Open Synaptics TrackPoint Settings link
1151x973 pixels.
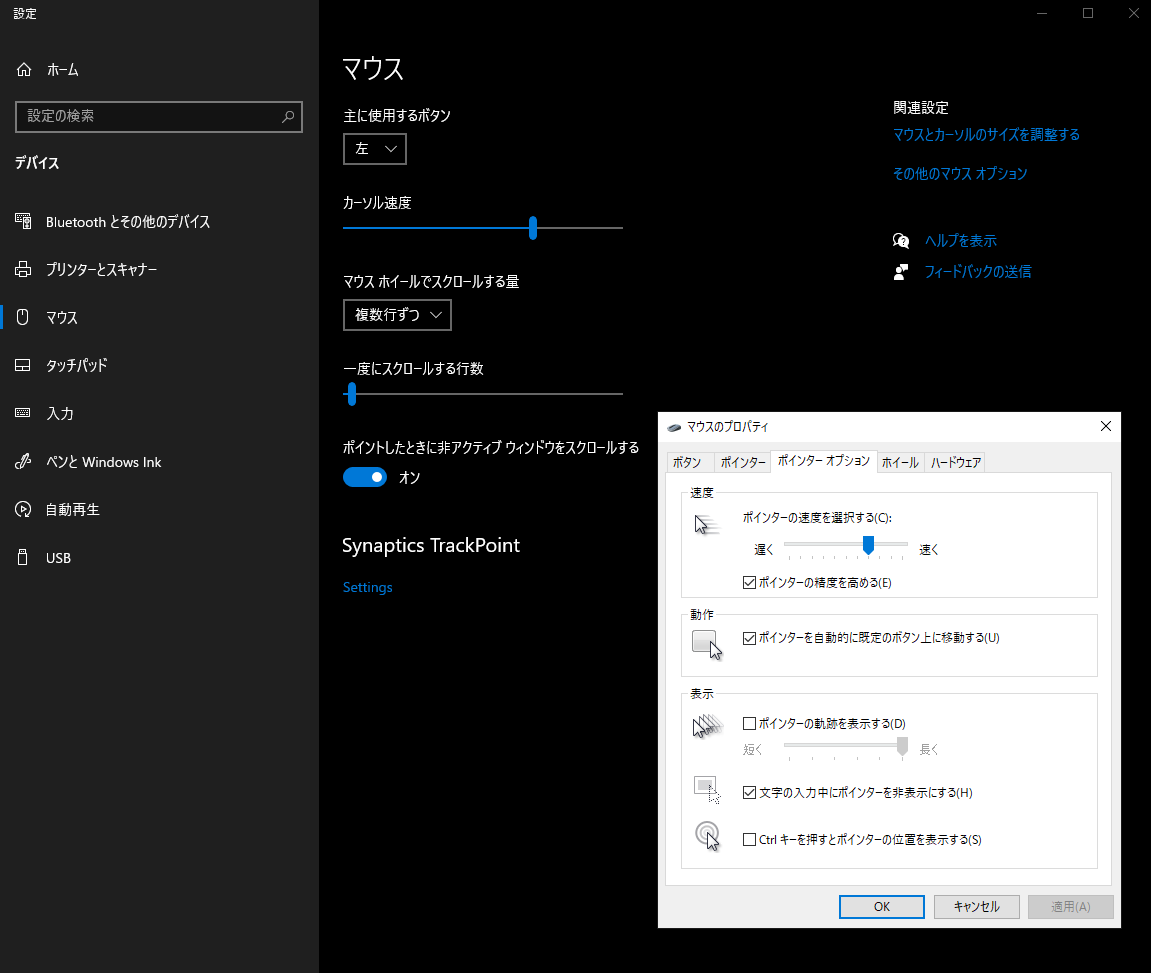367,588
